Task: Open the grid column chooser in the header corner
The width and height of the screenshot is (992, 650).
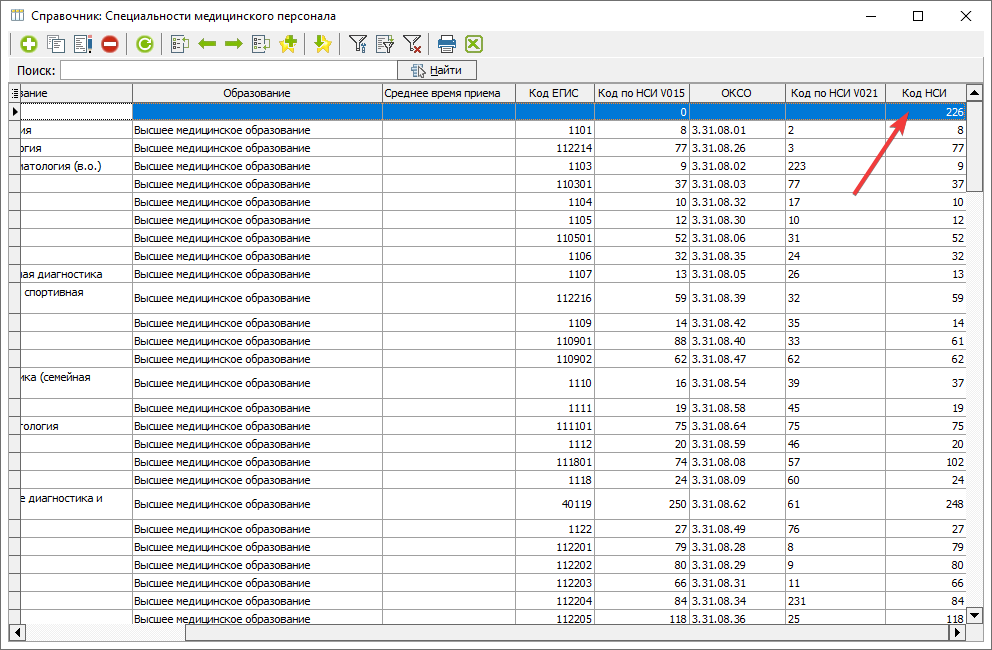Action: [15, 93]
